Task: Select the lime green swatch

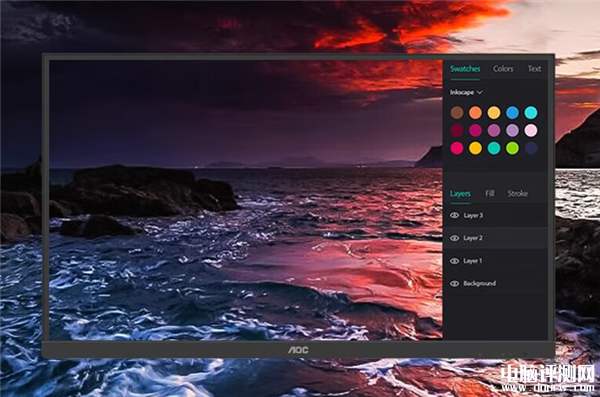Action: pos(512,148)
